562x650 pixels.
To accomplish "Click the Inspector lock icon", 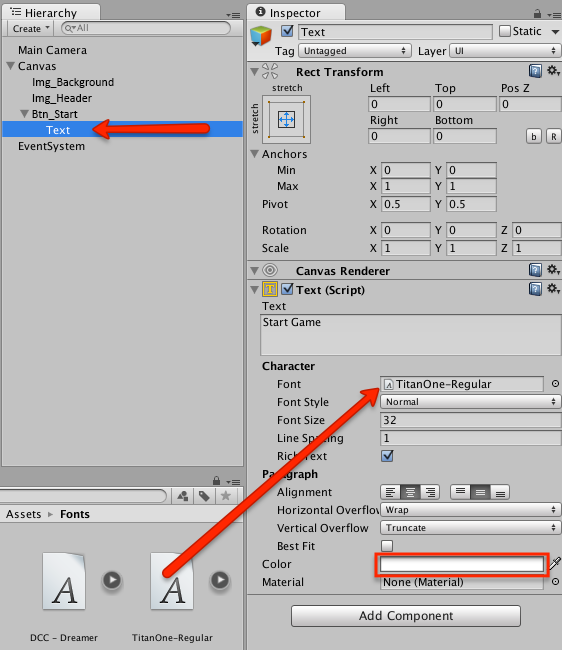I will 537,14.
